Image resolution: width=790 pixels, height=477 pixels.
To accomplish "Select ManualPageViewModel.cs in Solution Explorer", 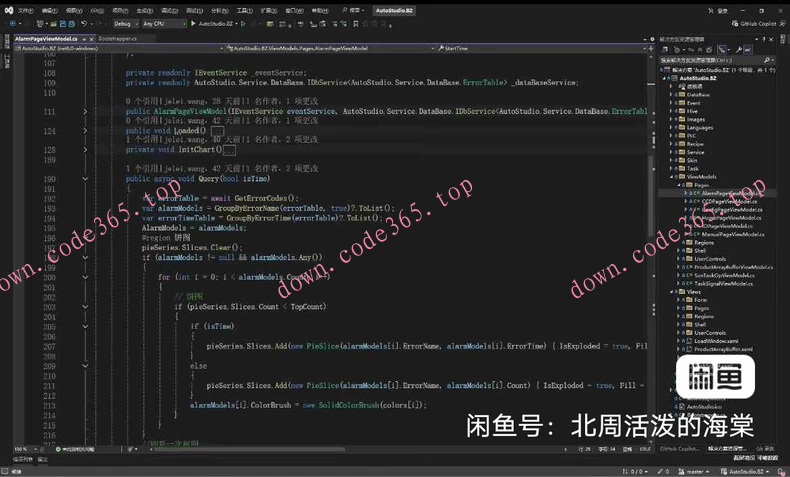I will [733, 234].
